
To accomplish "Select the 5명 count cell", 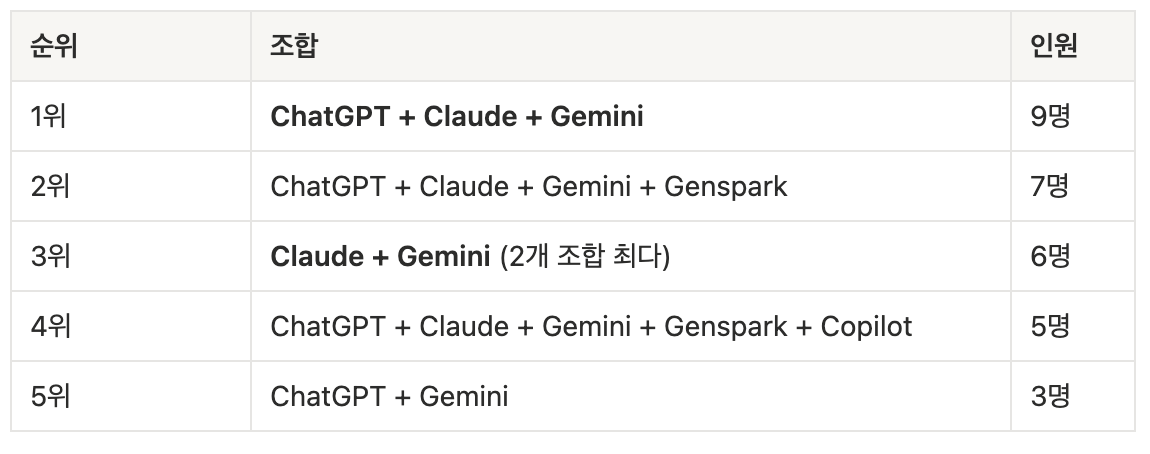I will tap(1050, 327).
